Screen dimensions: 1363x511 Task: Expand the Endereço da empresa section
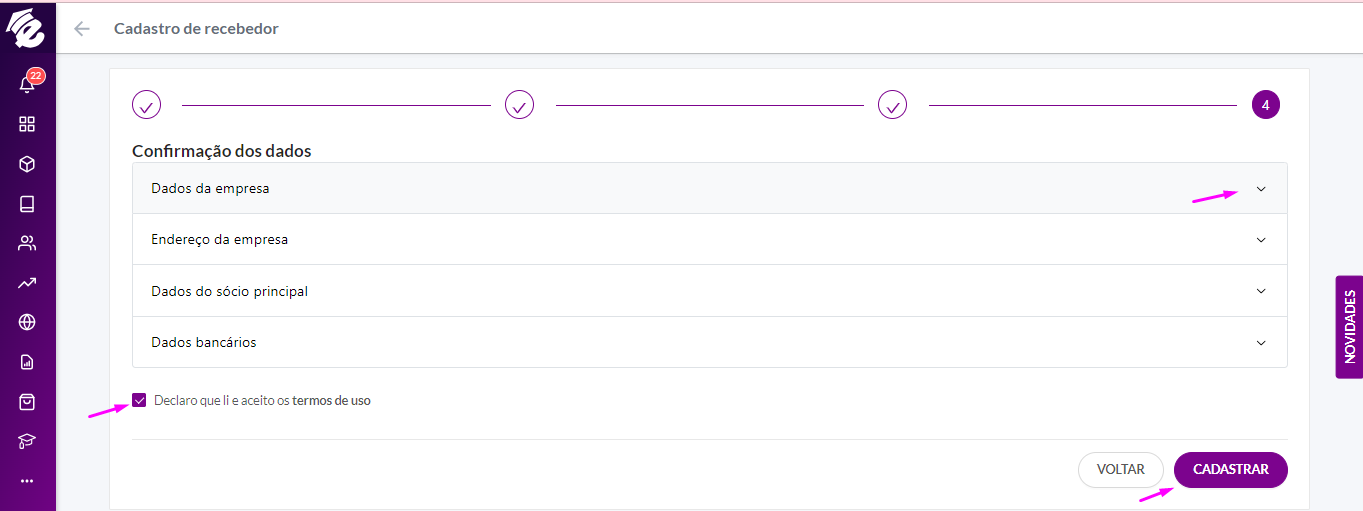[710, 240]
